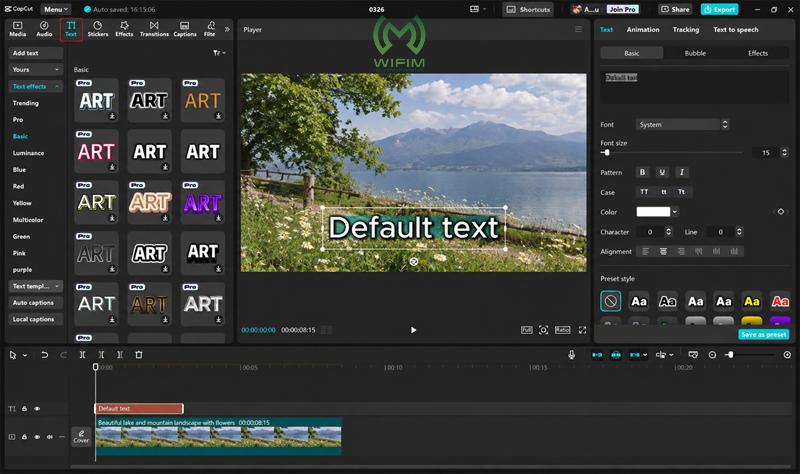Open the Audio panel

click(44, 29)
